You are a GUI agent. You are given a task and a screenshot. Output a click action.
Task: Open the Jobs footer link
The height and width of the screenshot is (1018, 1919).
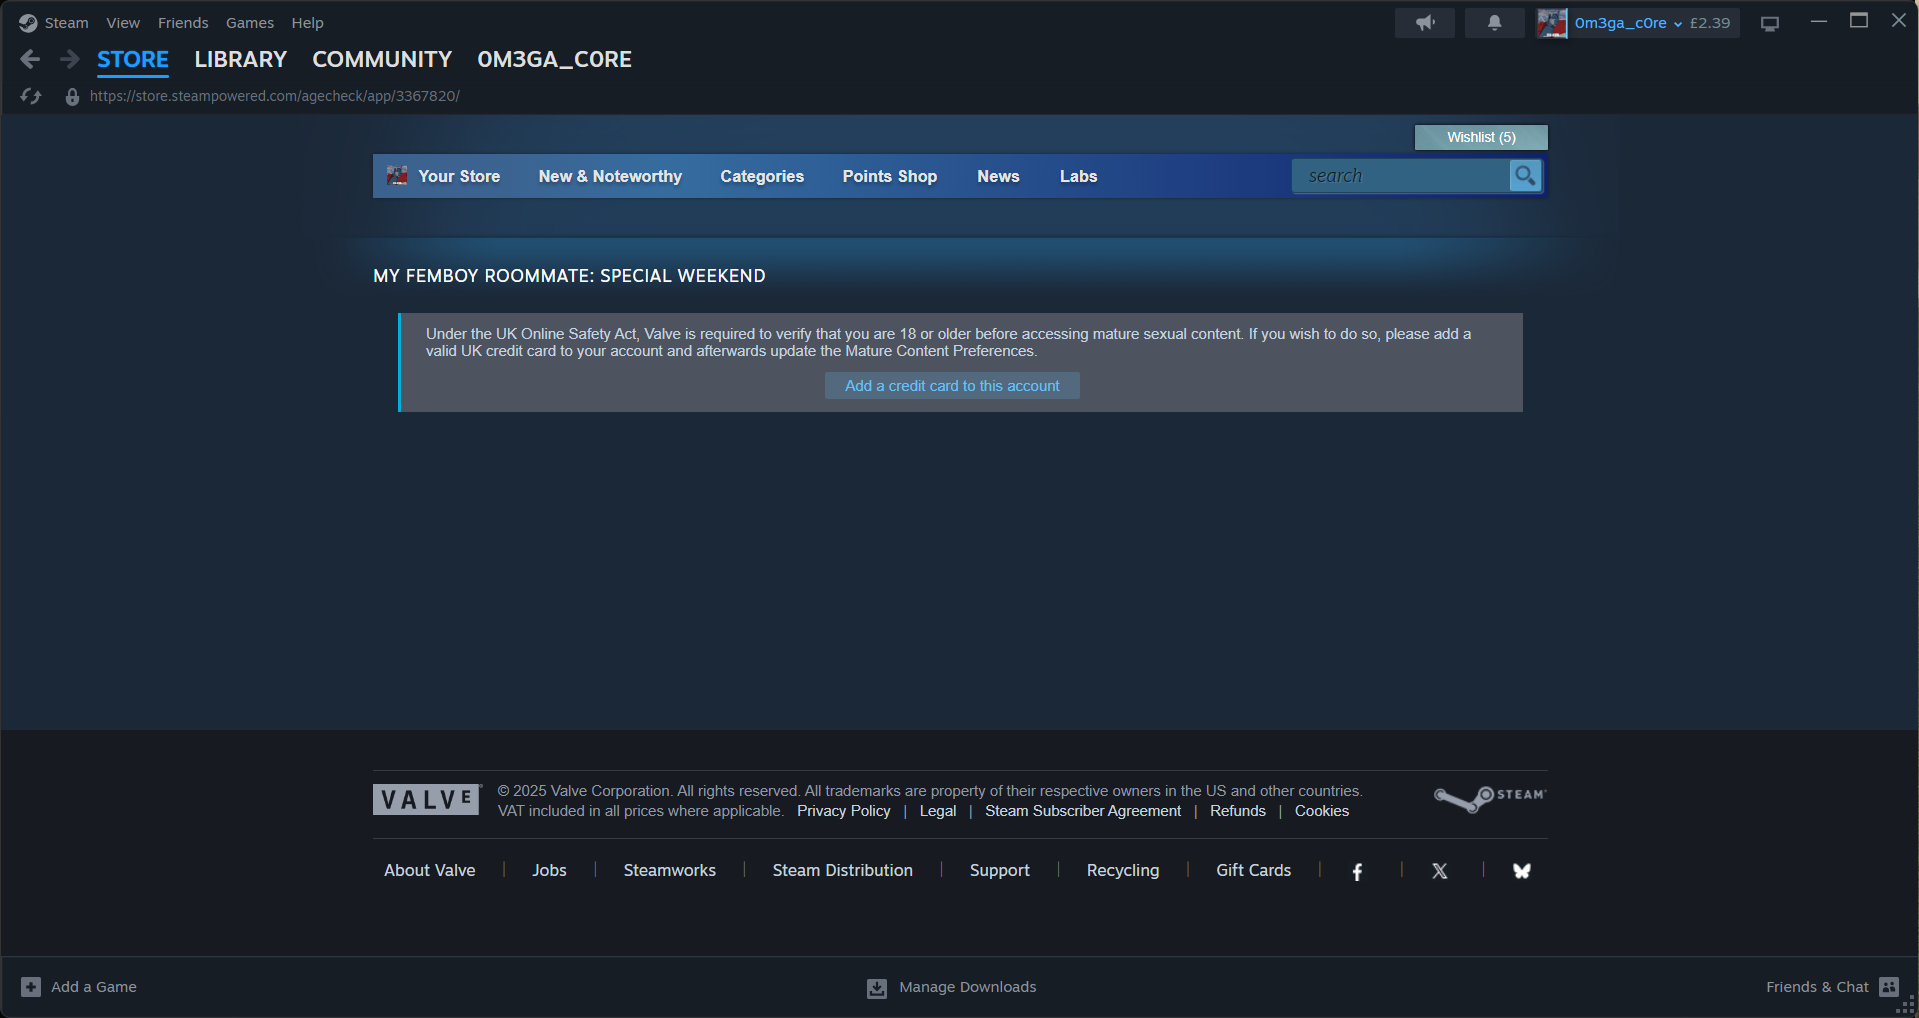coord(549,870)
